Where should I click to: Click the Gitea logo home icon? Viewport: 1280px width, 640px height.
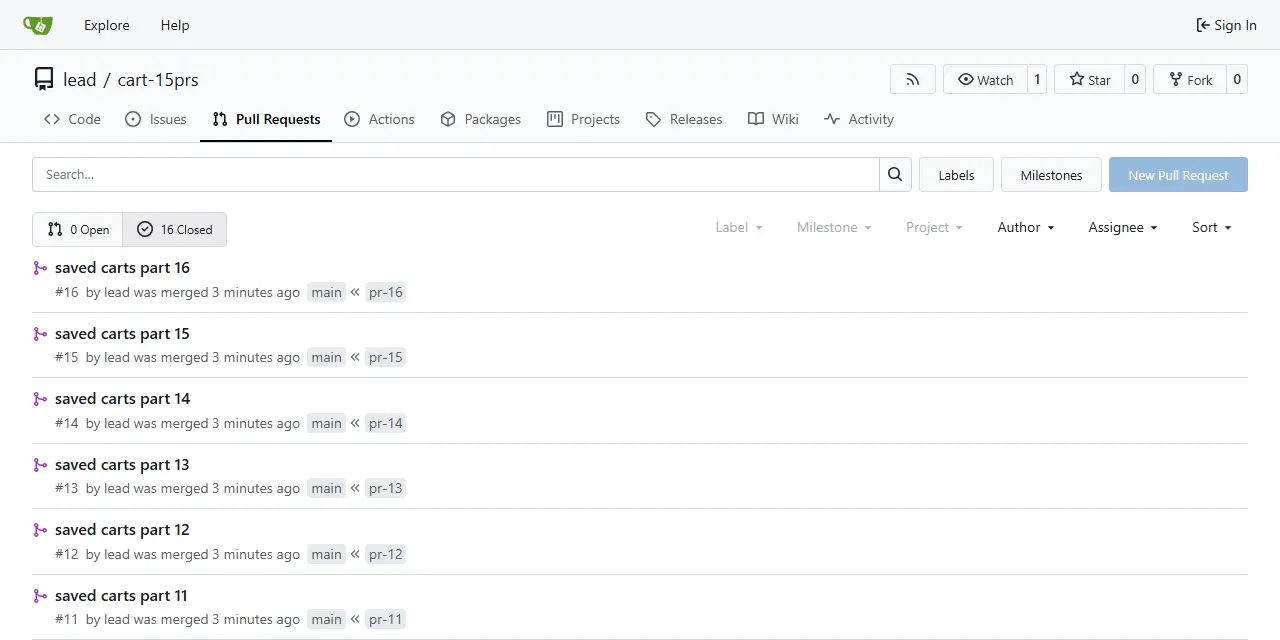pyautogui.click(x=38, y=25)
